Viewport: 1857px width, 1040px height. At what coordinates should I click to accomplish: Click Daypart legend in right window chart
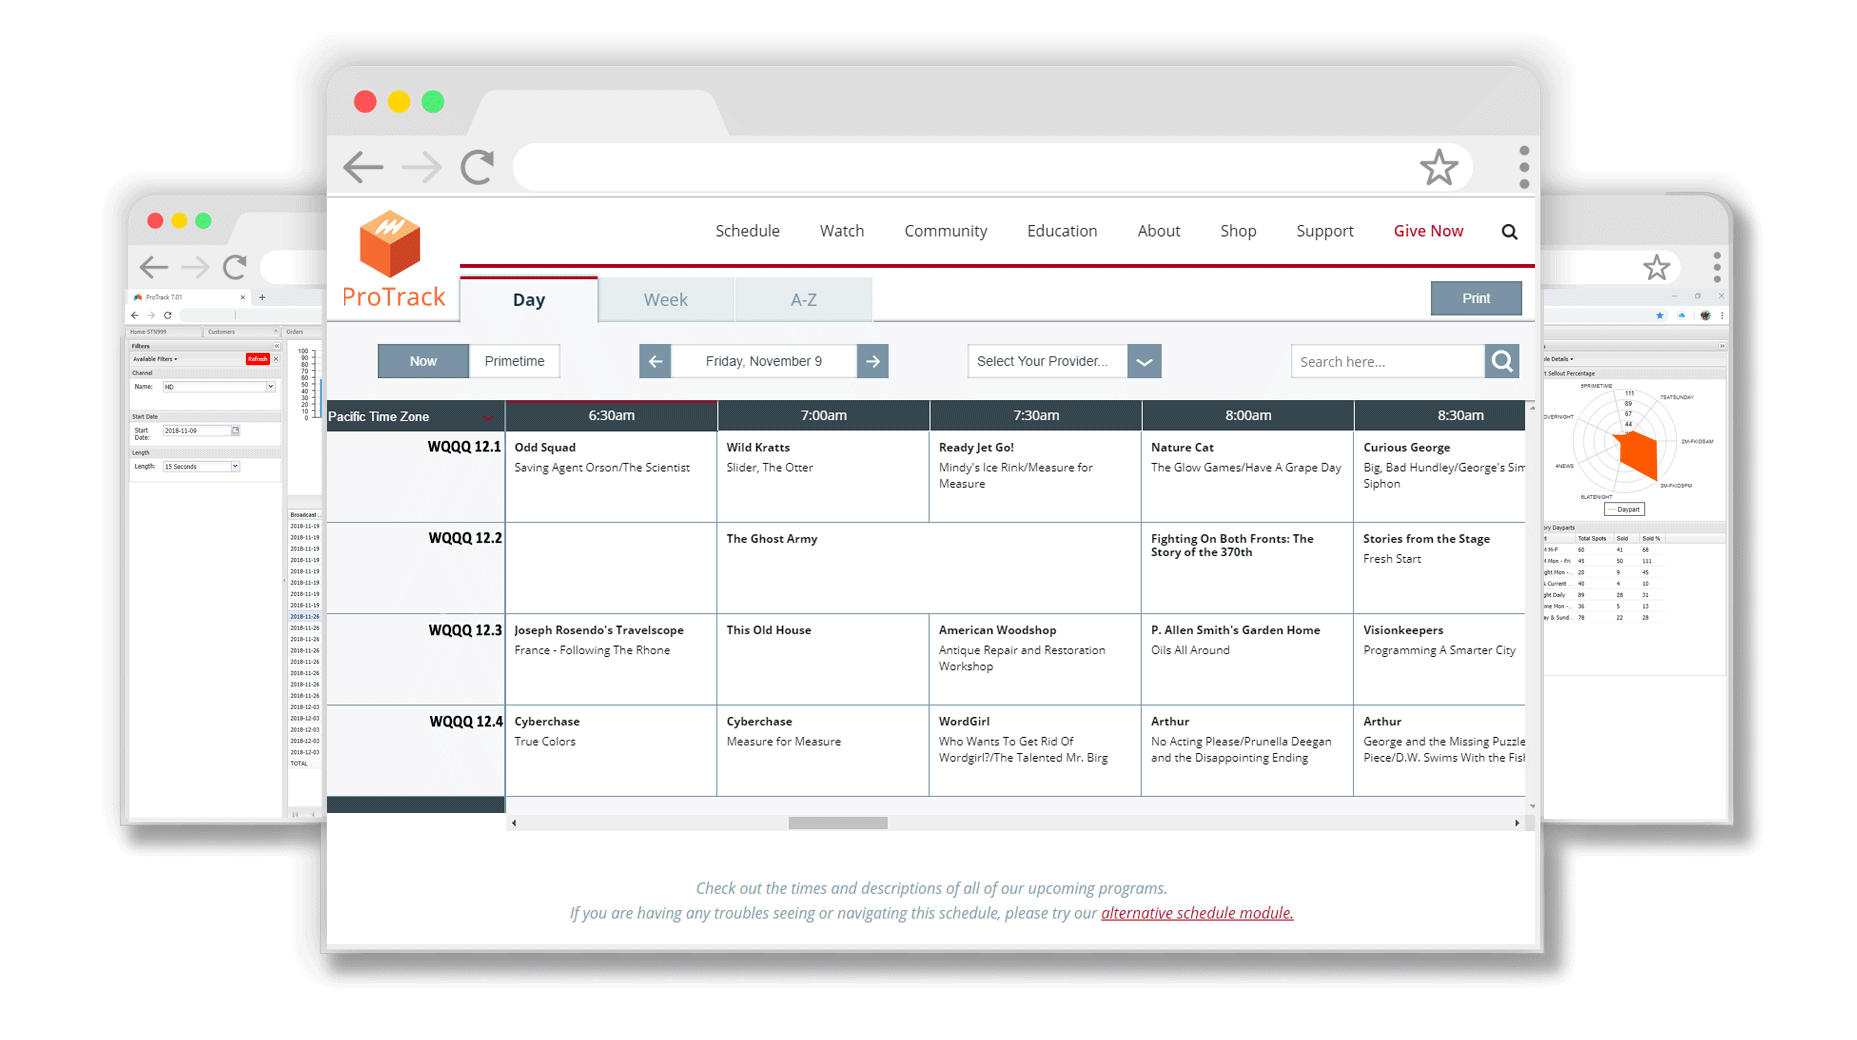coord(1624,509)
